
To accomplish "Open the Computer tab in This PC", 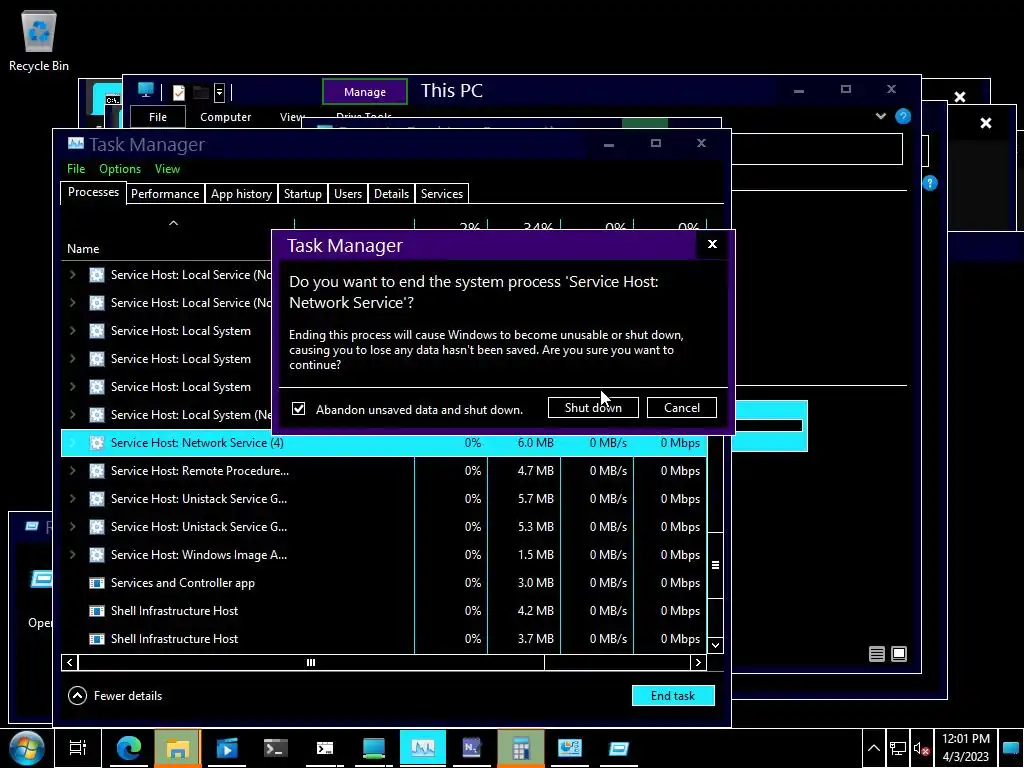I will (225, 117).
